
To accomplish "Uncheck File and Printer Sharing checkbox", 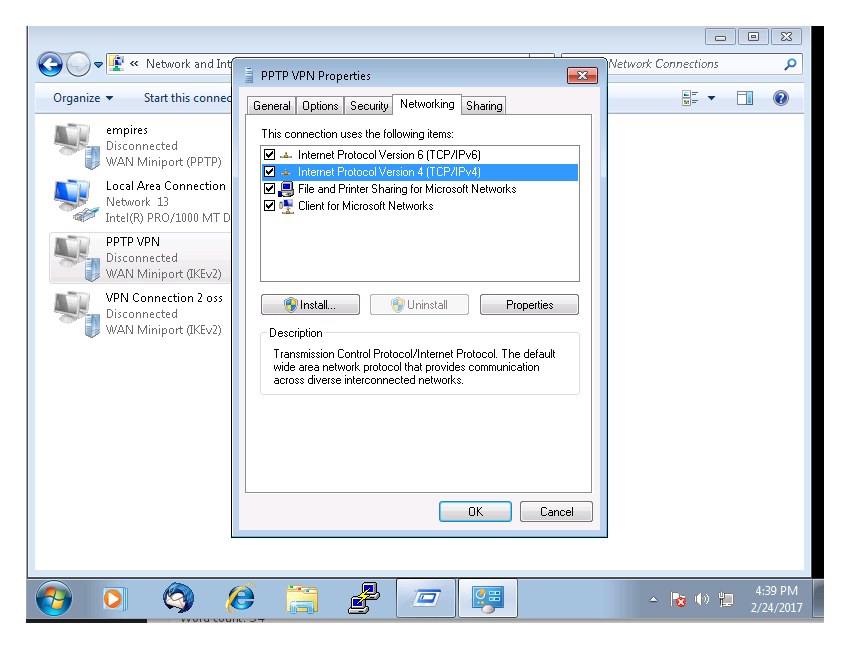I will [269, 189].
